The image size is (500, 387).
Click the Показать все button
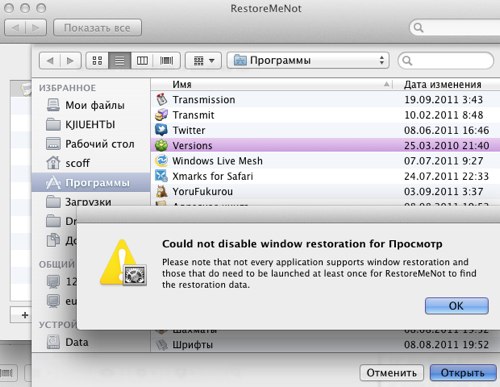97,28
